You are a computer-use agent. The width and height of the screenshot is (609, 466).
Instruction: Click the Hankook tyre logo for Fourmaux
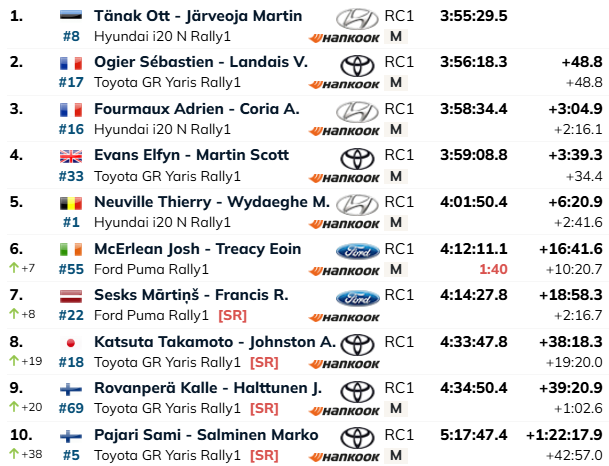[344, 131]
